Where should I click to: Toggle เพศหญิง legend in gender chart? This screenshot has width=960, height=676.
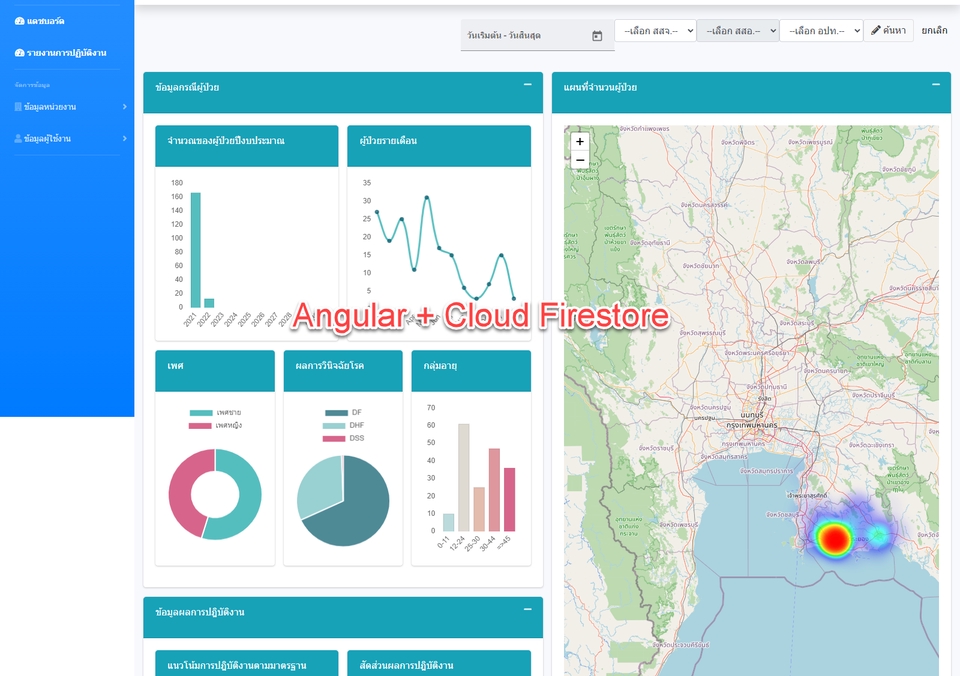point(216,426)
